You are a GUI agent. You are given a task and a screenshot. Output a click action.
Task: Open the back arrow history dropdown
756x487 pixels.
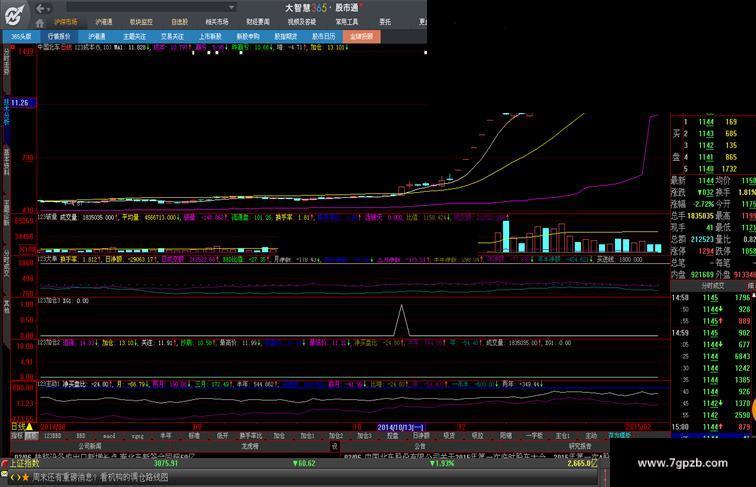[49, 9]
